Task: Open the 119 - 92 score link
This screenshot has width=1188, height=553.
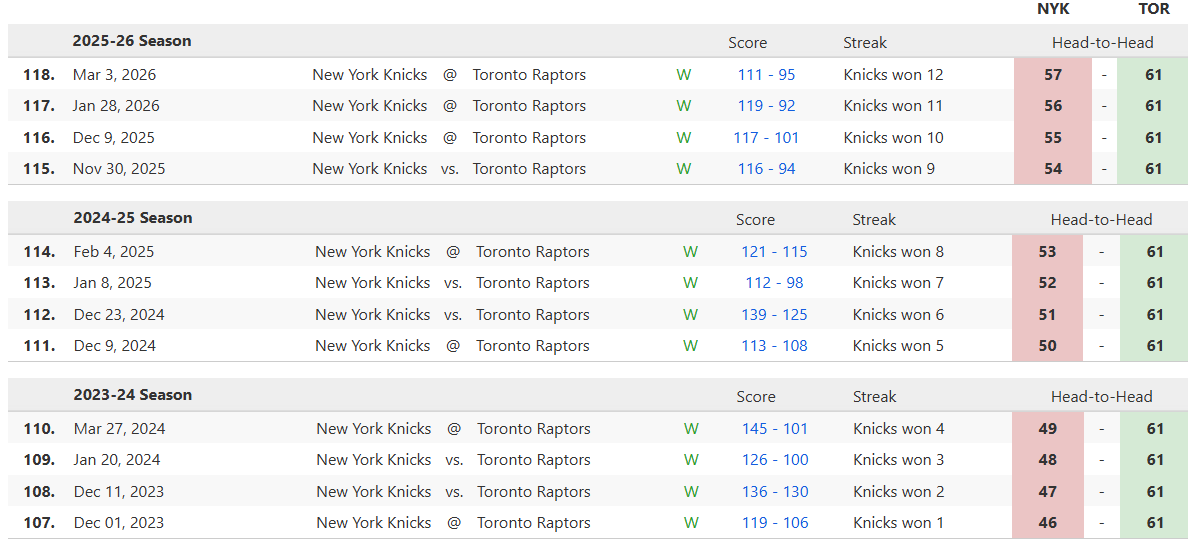Action: click(766, 106)
